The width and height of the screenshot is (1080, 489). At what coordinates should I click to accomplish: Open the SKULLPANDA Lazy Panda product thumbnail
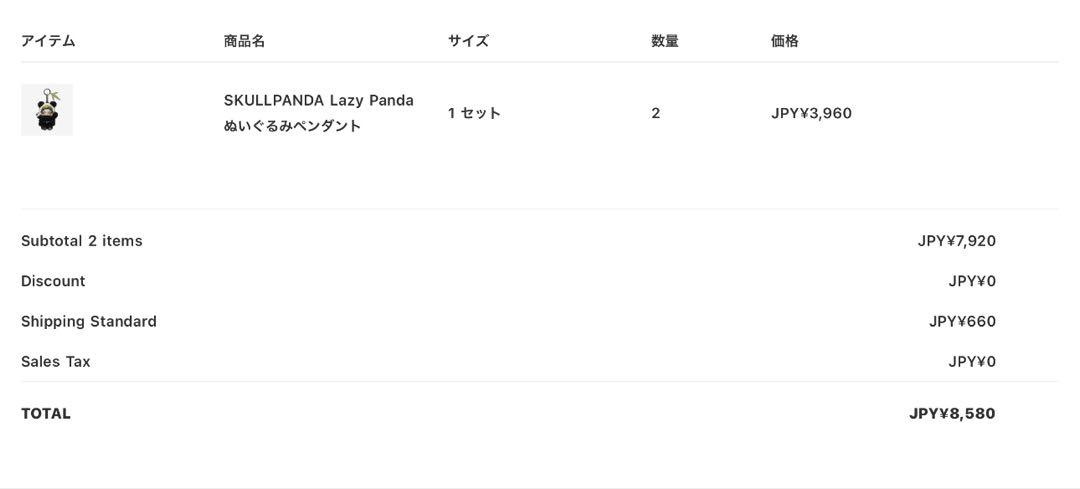tap(47, 110)
